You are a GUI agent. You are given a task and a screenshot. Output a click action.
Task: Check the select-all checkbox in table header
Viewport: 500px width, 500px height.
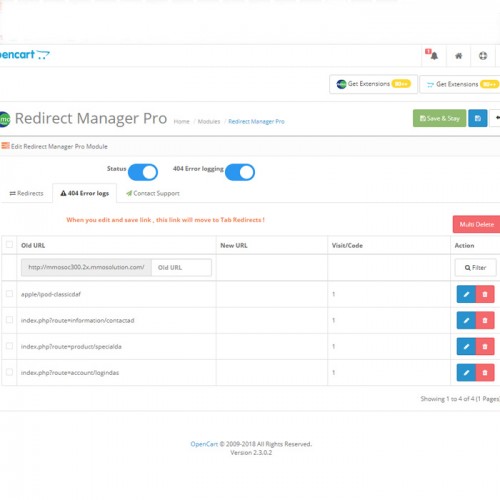9,245
